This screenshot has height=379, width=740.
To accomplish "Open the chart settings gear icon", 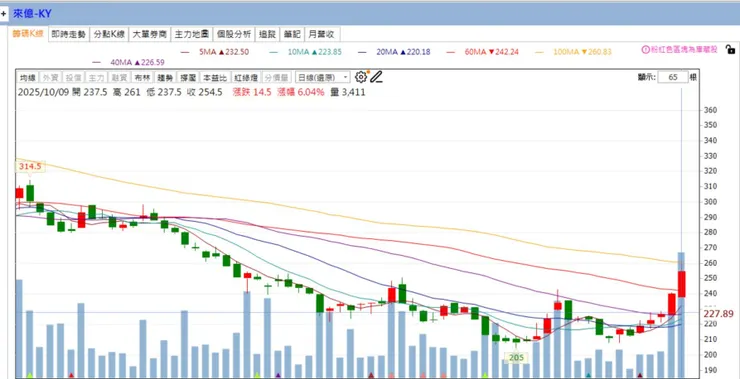I will pos(361,77).
